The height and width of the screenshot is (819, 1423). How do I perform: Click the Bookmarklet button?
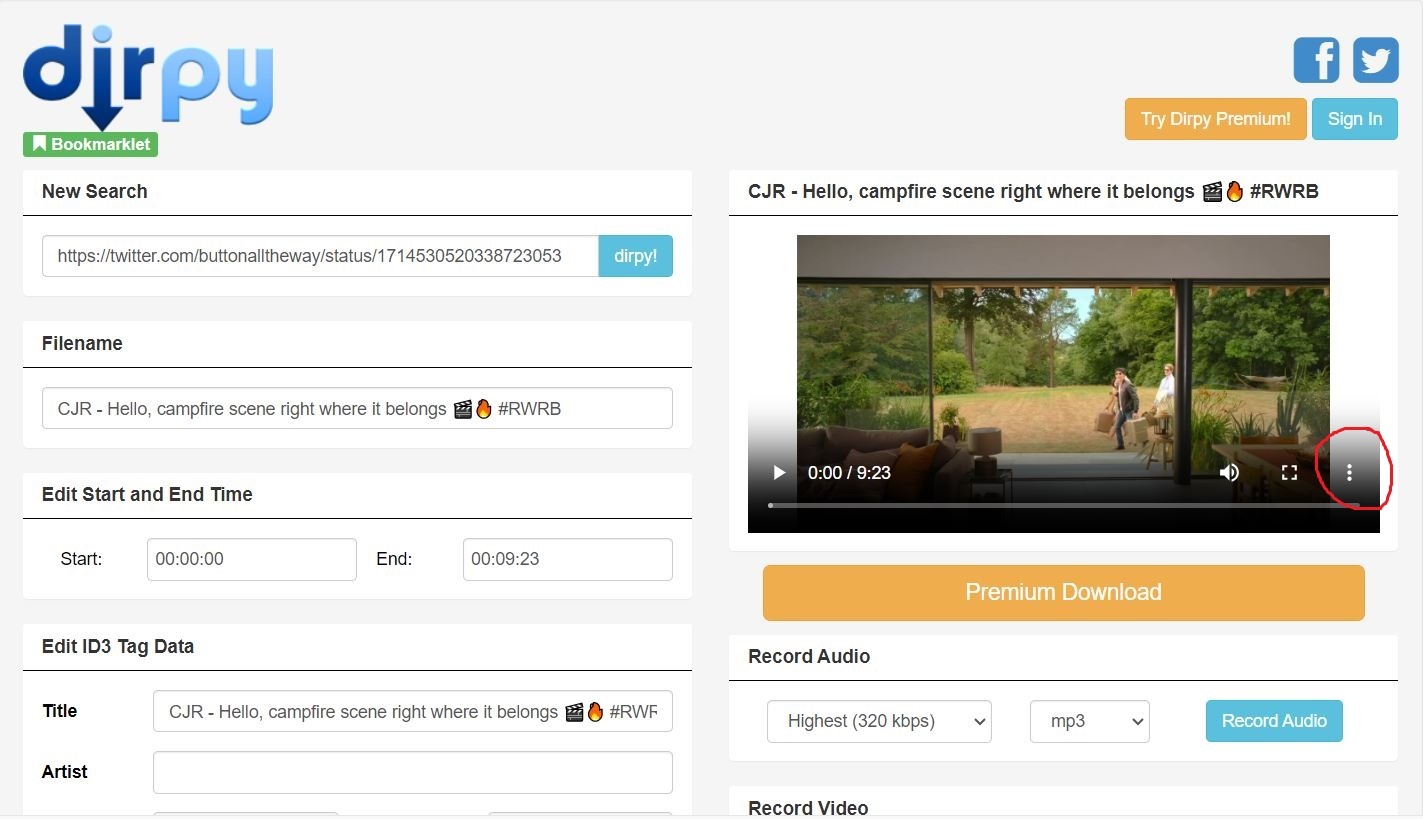point(90,144)
